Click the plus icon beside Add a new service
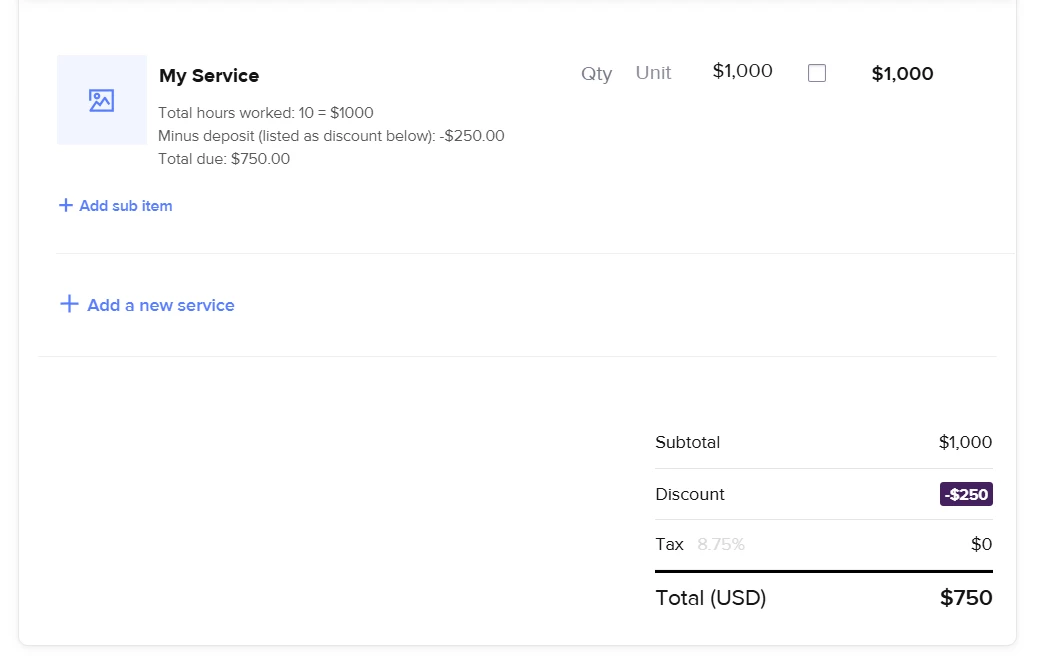The image size is (1045, 657). [x=69, y=304]
